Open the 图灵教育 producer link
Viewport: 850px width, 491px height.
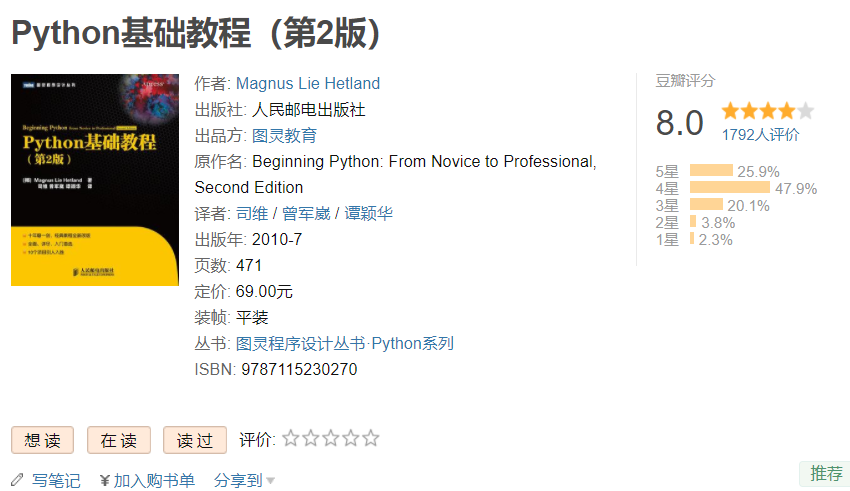pyautogui.click(x=285, y=136)
